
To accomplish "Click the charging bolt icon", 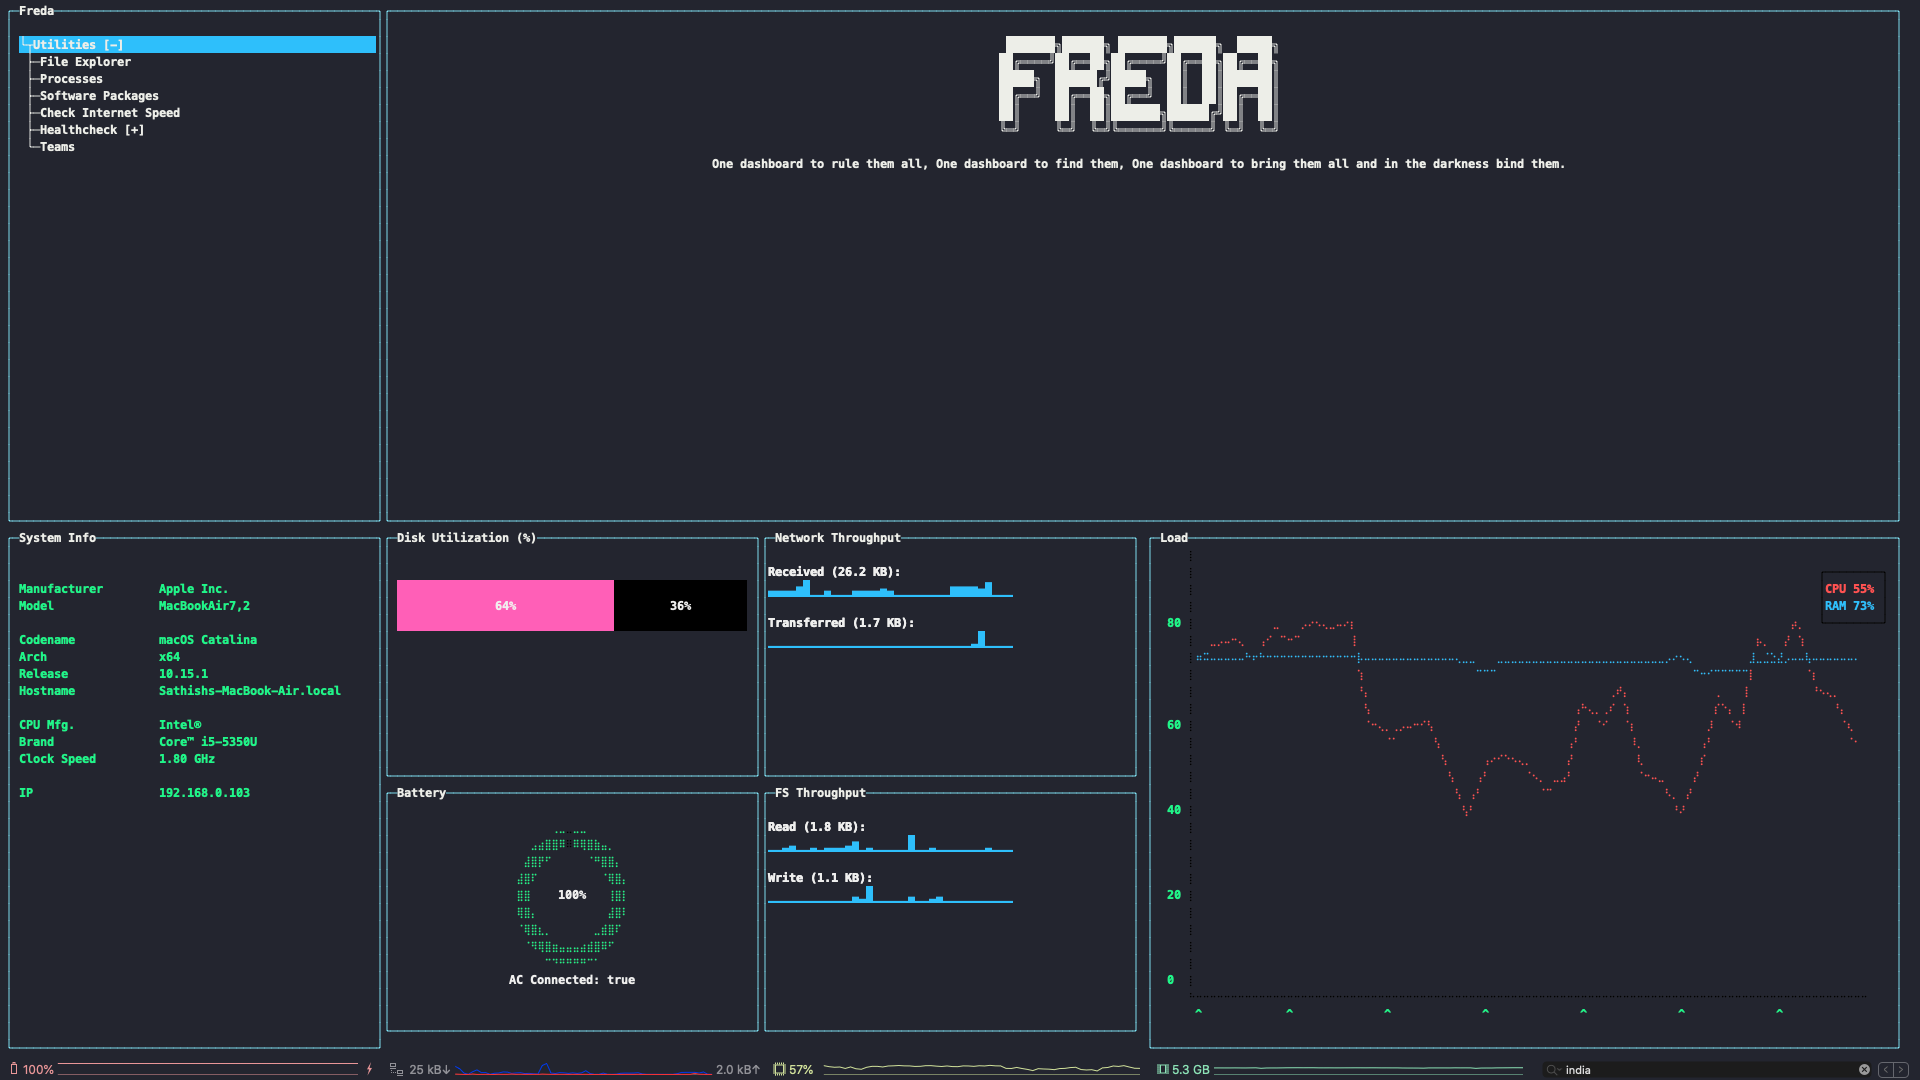I will pyautogui.click(x=369, y=1069).
